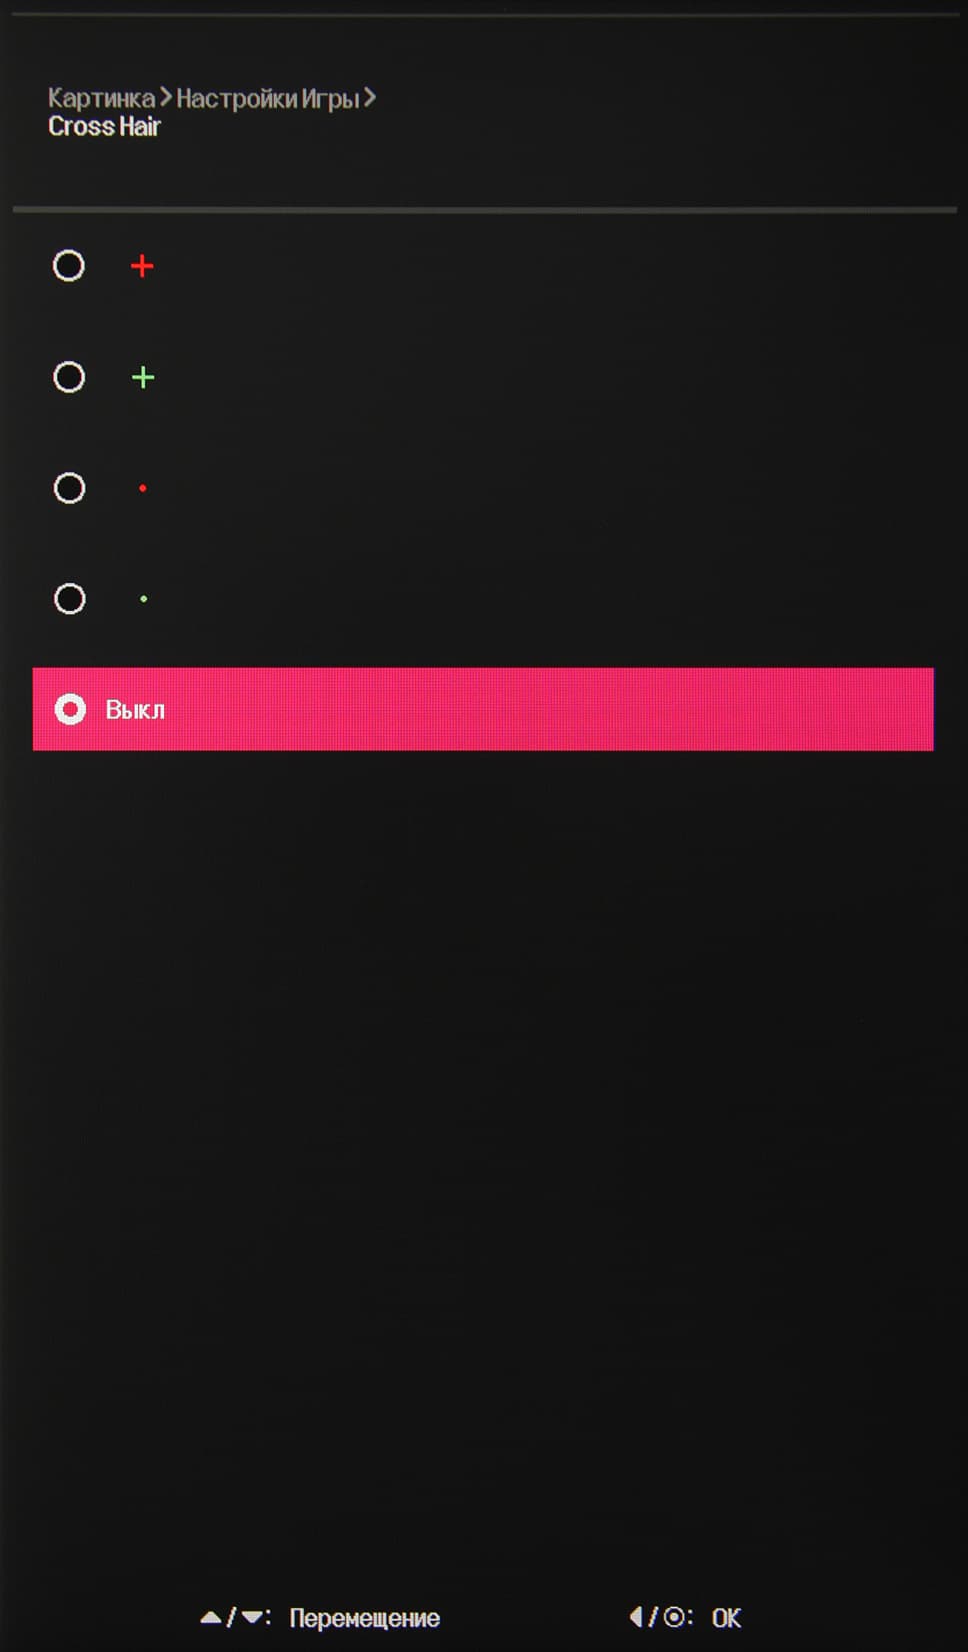
Task: Click the Перемещение hint label
Action: tap(364, 1618)
